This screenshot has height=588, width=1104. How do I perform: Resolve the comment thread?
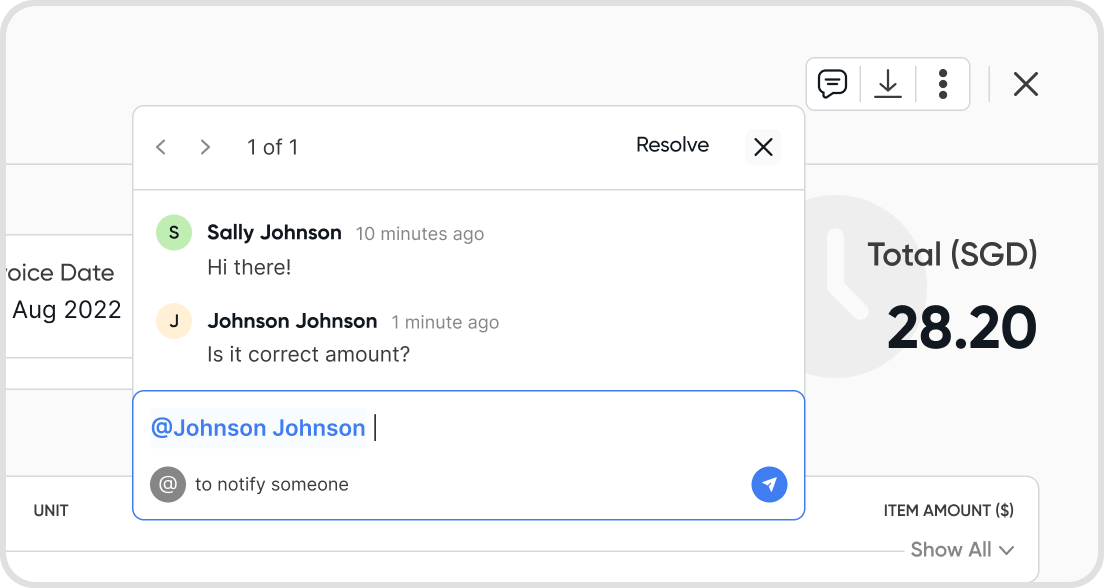tap(672, 146)
